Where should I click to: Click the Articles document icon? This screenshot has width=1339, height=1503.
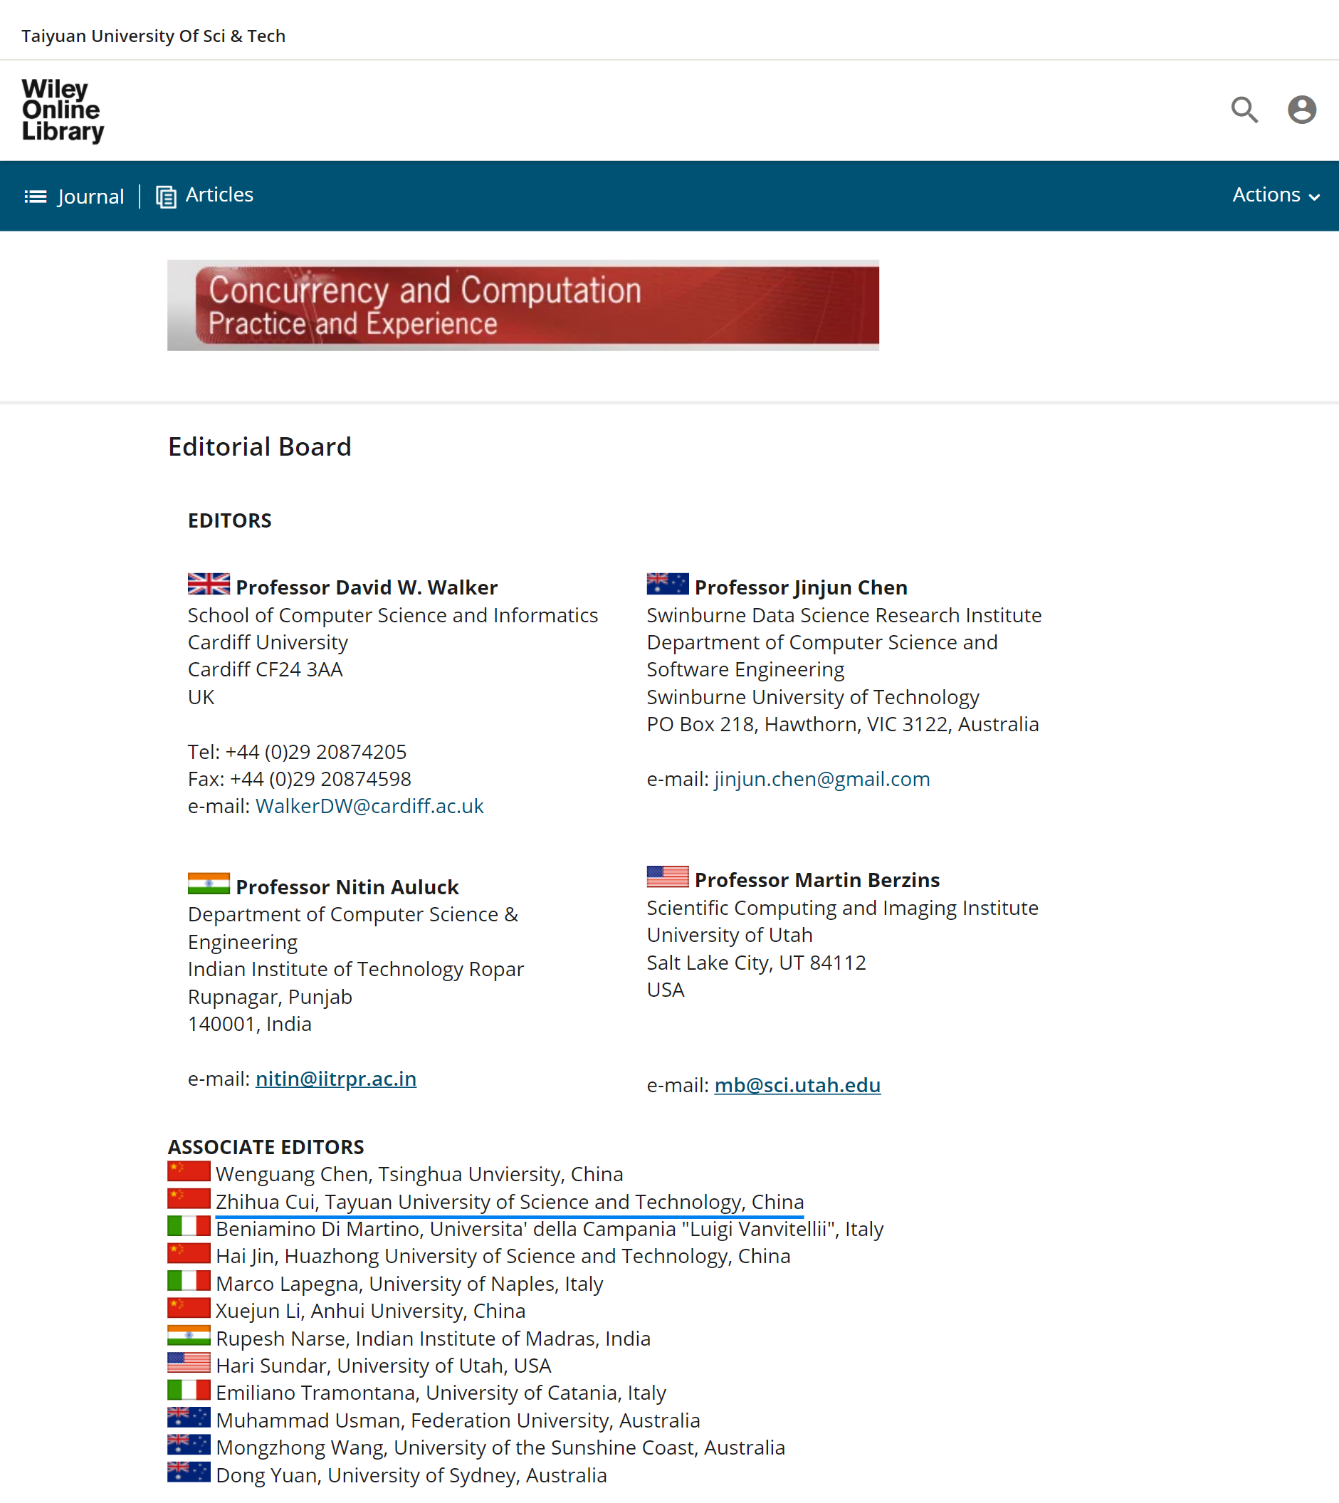click(x=166, y=196)
